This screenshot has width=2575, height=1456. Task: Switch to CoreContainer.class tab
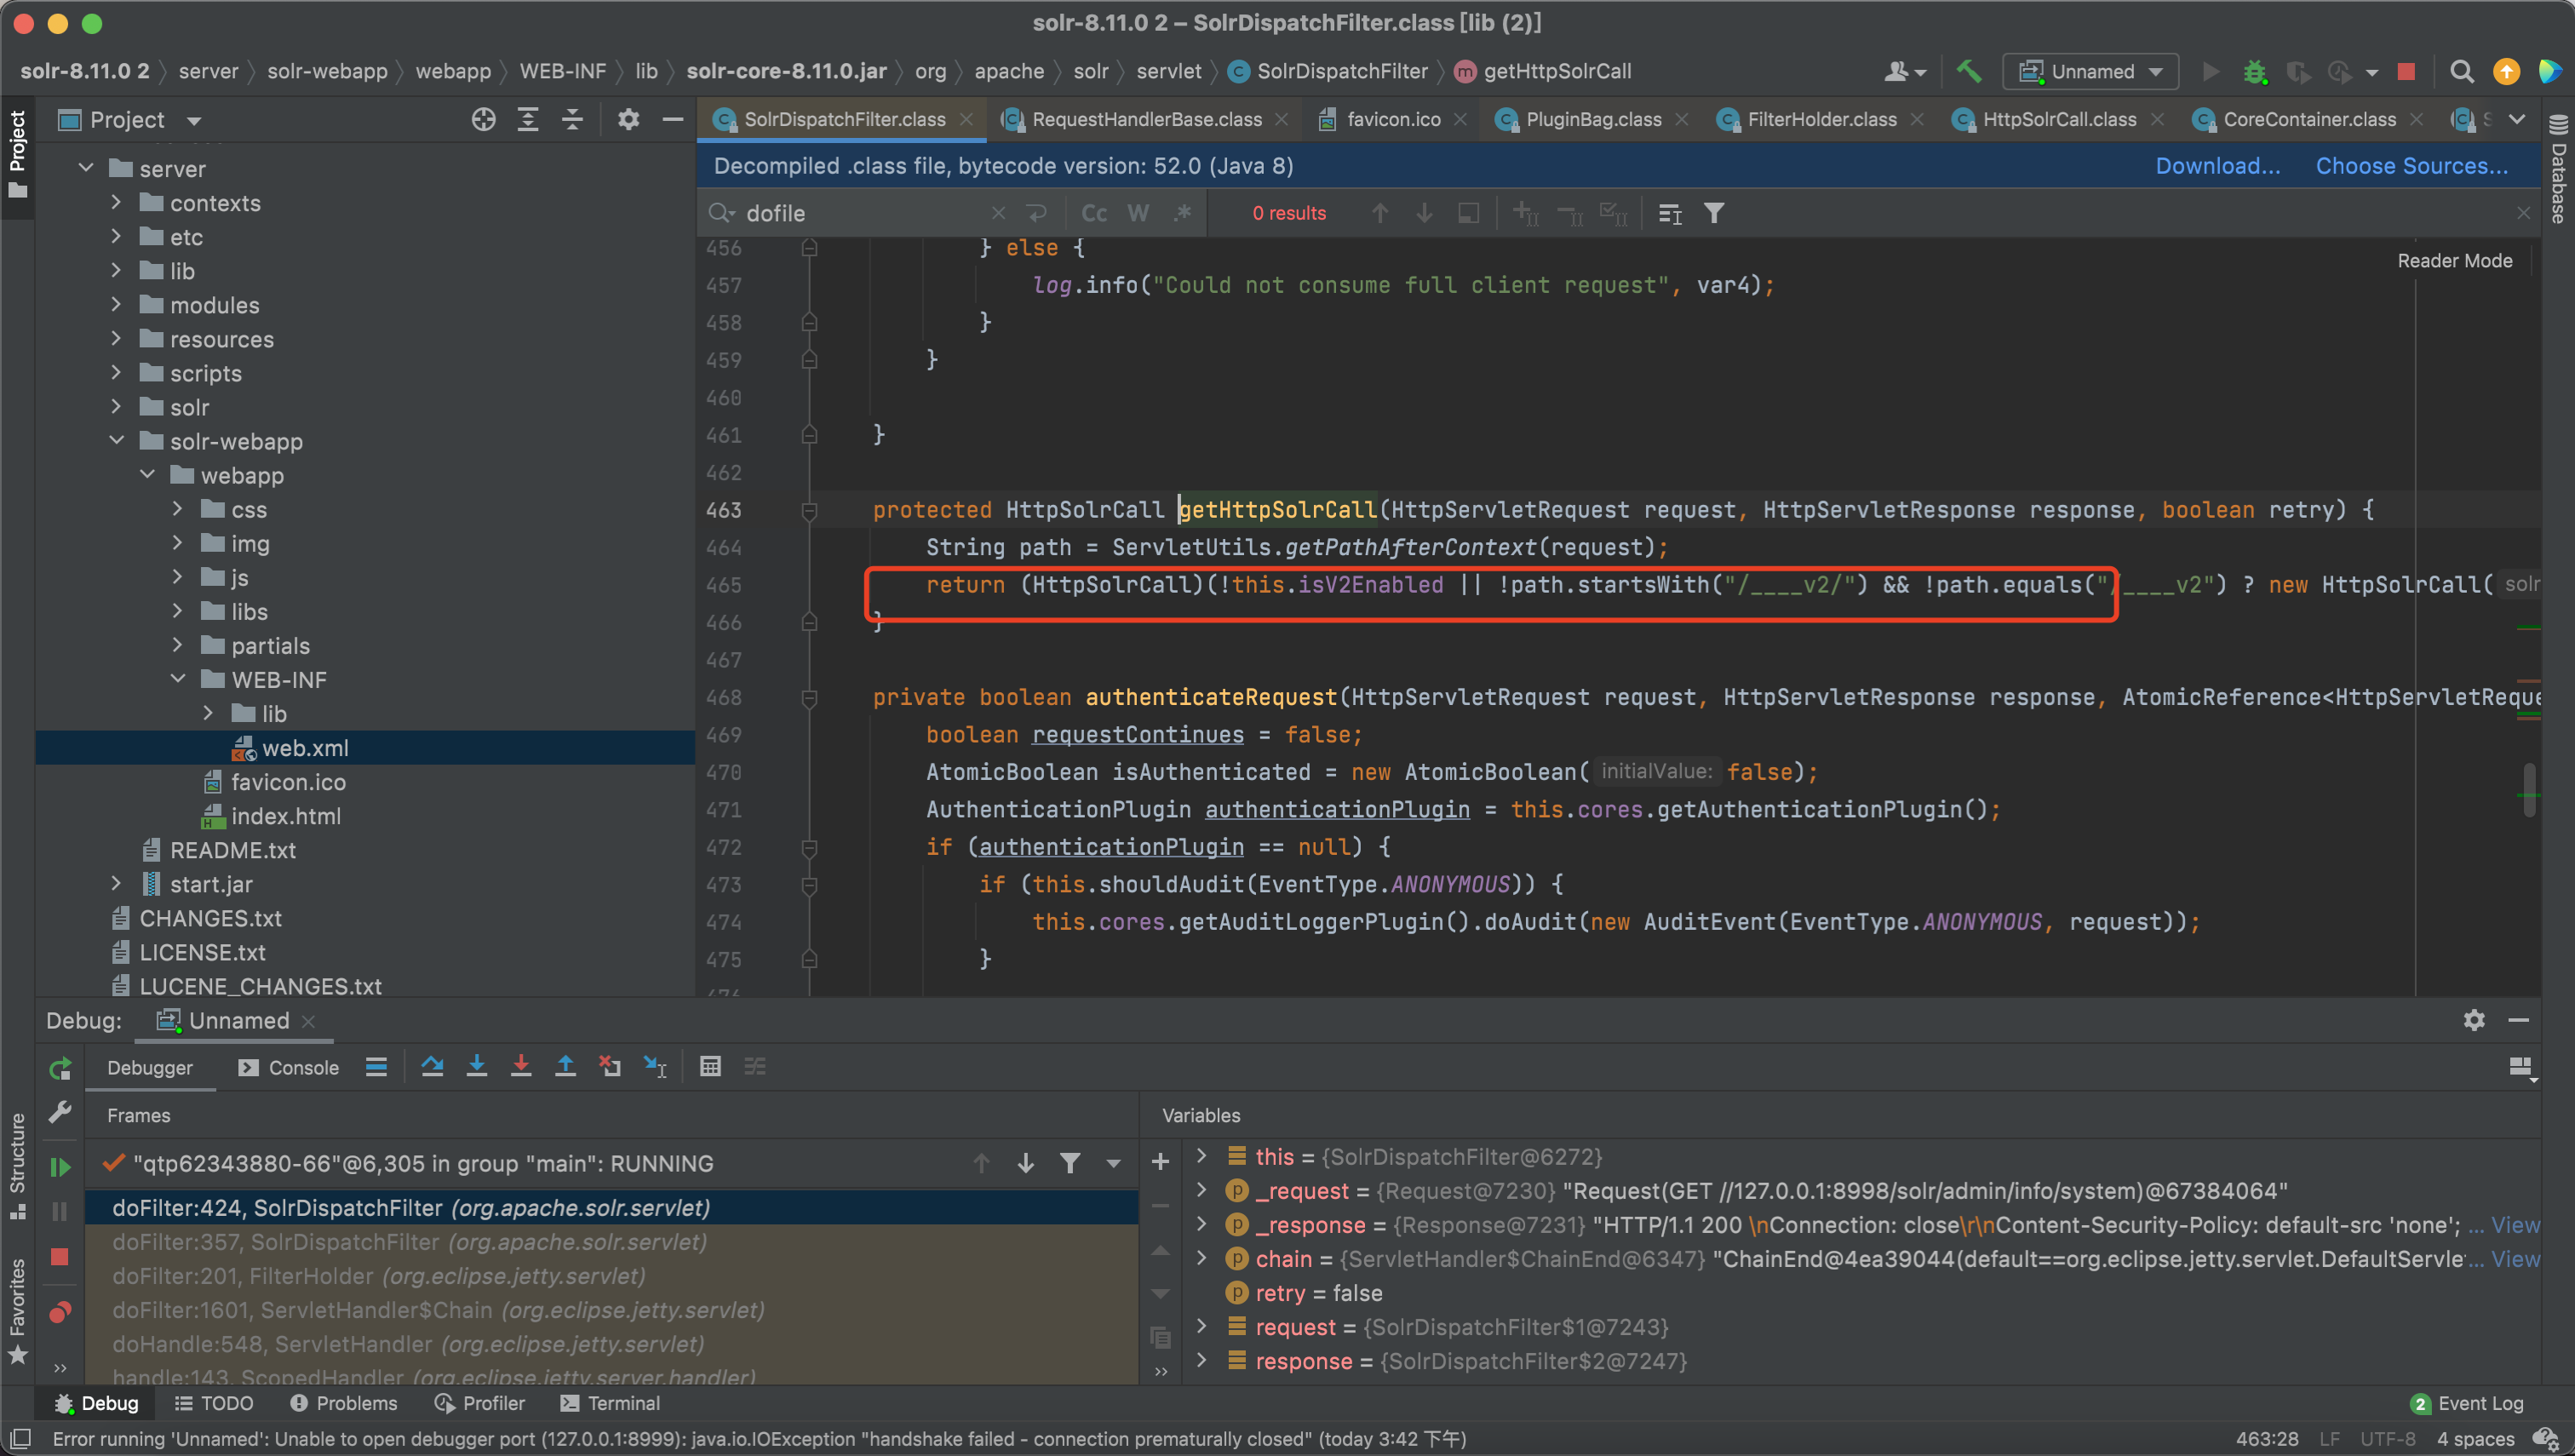pos(2309,119)
